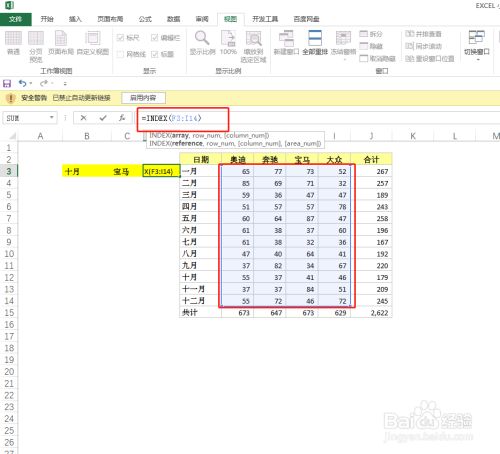500x454 pixels.
Task: Select the 奔驰 column header cell
Action: [x=270, y=160]
